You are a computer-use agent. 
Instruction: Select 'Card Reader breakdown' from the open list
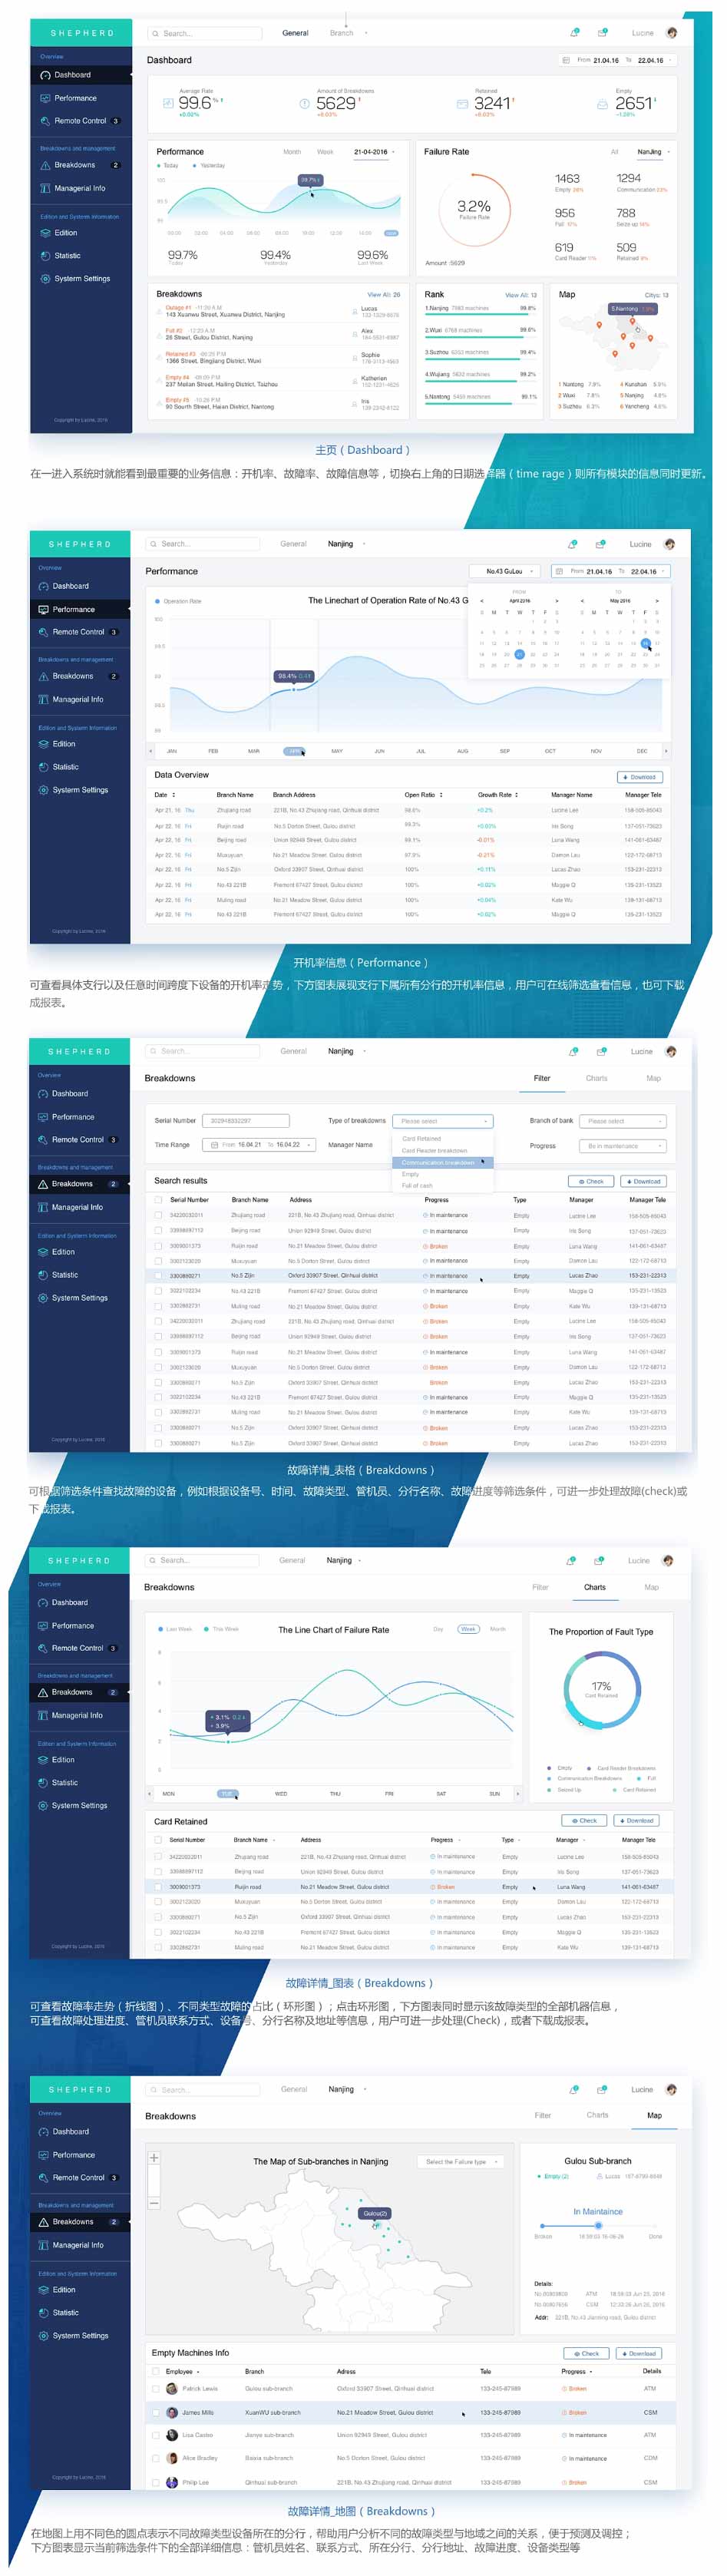tap(434, 1150)
